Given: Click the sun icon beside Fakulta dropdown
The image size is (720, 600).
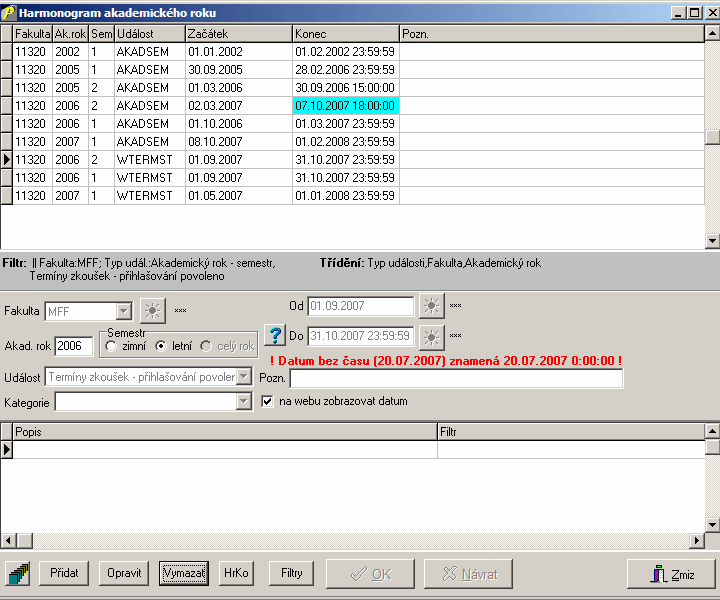Looking at the screenshot, I should (x=152, y=311).
